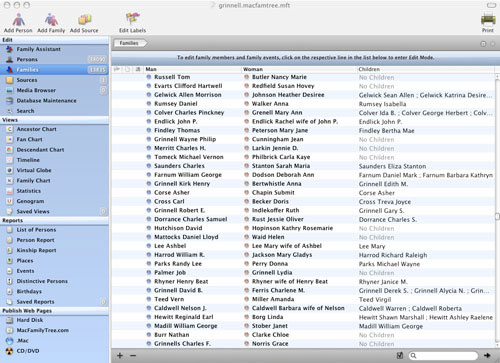This screenshot has height=363, width=500.
Task: Click Stanton Sarah Maria in Woman column
Action: [x=281, y=166]
